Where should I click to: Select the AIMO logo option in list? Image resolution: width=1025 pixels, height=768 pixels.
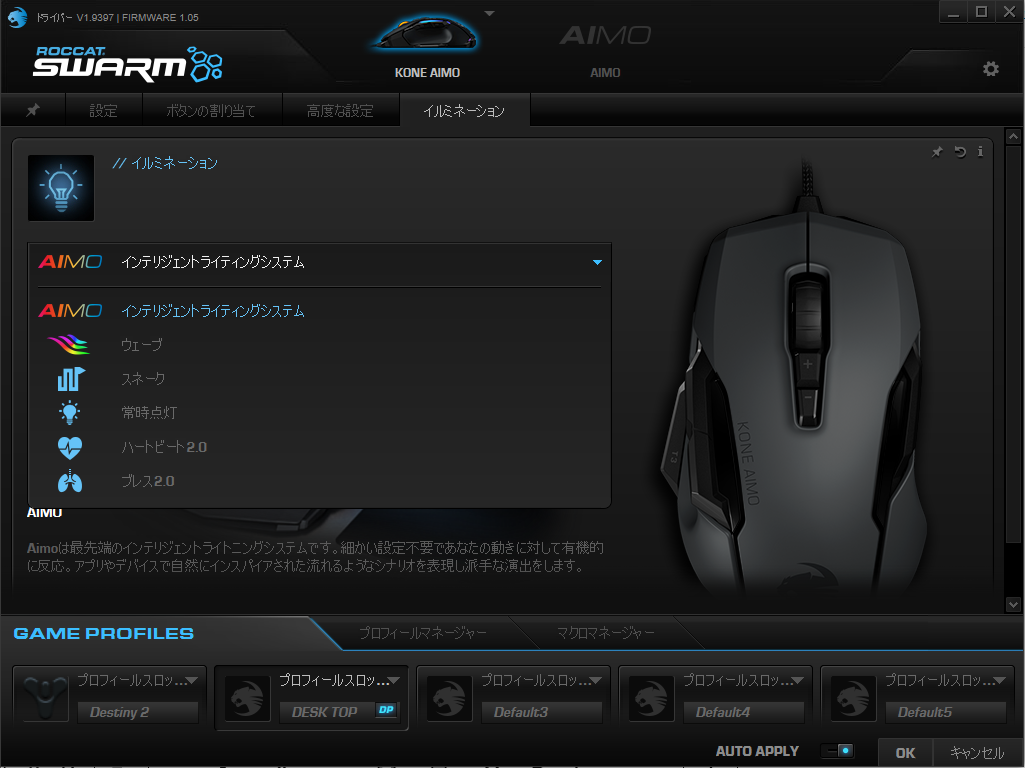tap(70, 310)
